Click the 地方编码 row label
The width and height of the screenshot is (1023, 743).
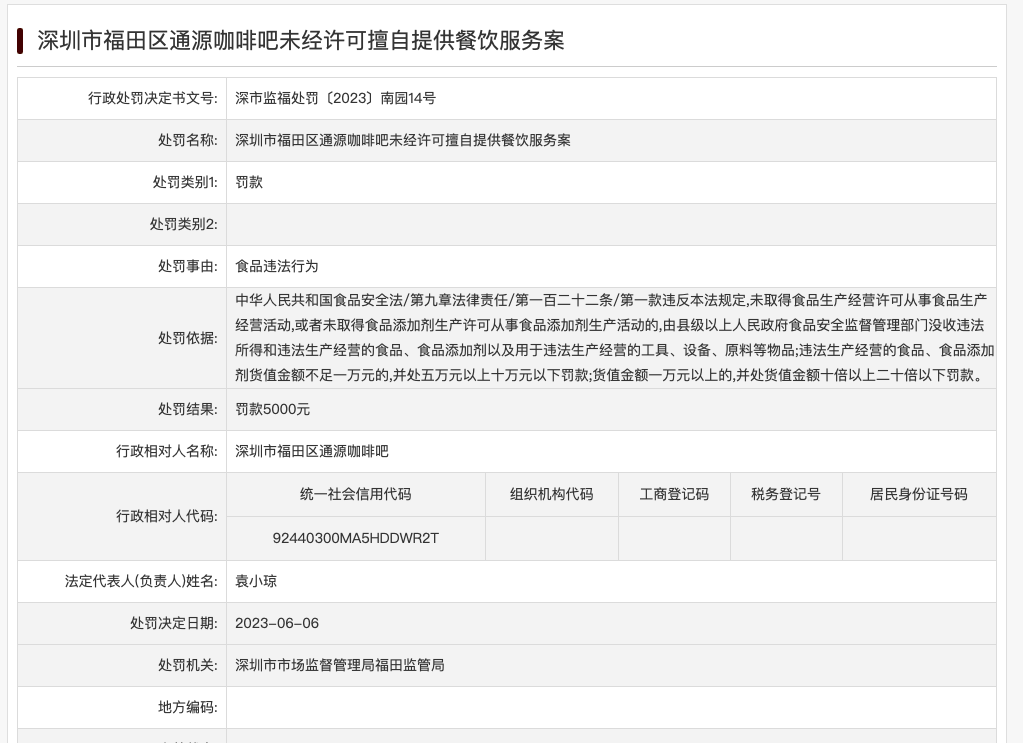[x=186, y=707]
